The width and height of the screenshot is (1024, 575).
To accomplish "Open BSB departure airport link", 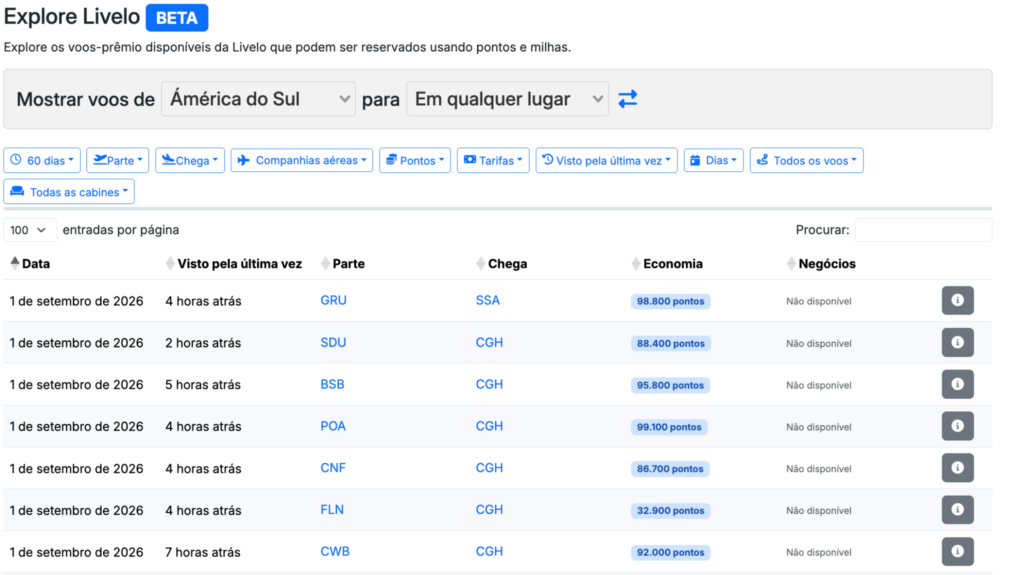I will coord(332,384).
